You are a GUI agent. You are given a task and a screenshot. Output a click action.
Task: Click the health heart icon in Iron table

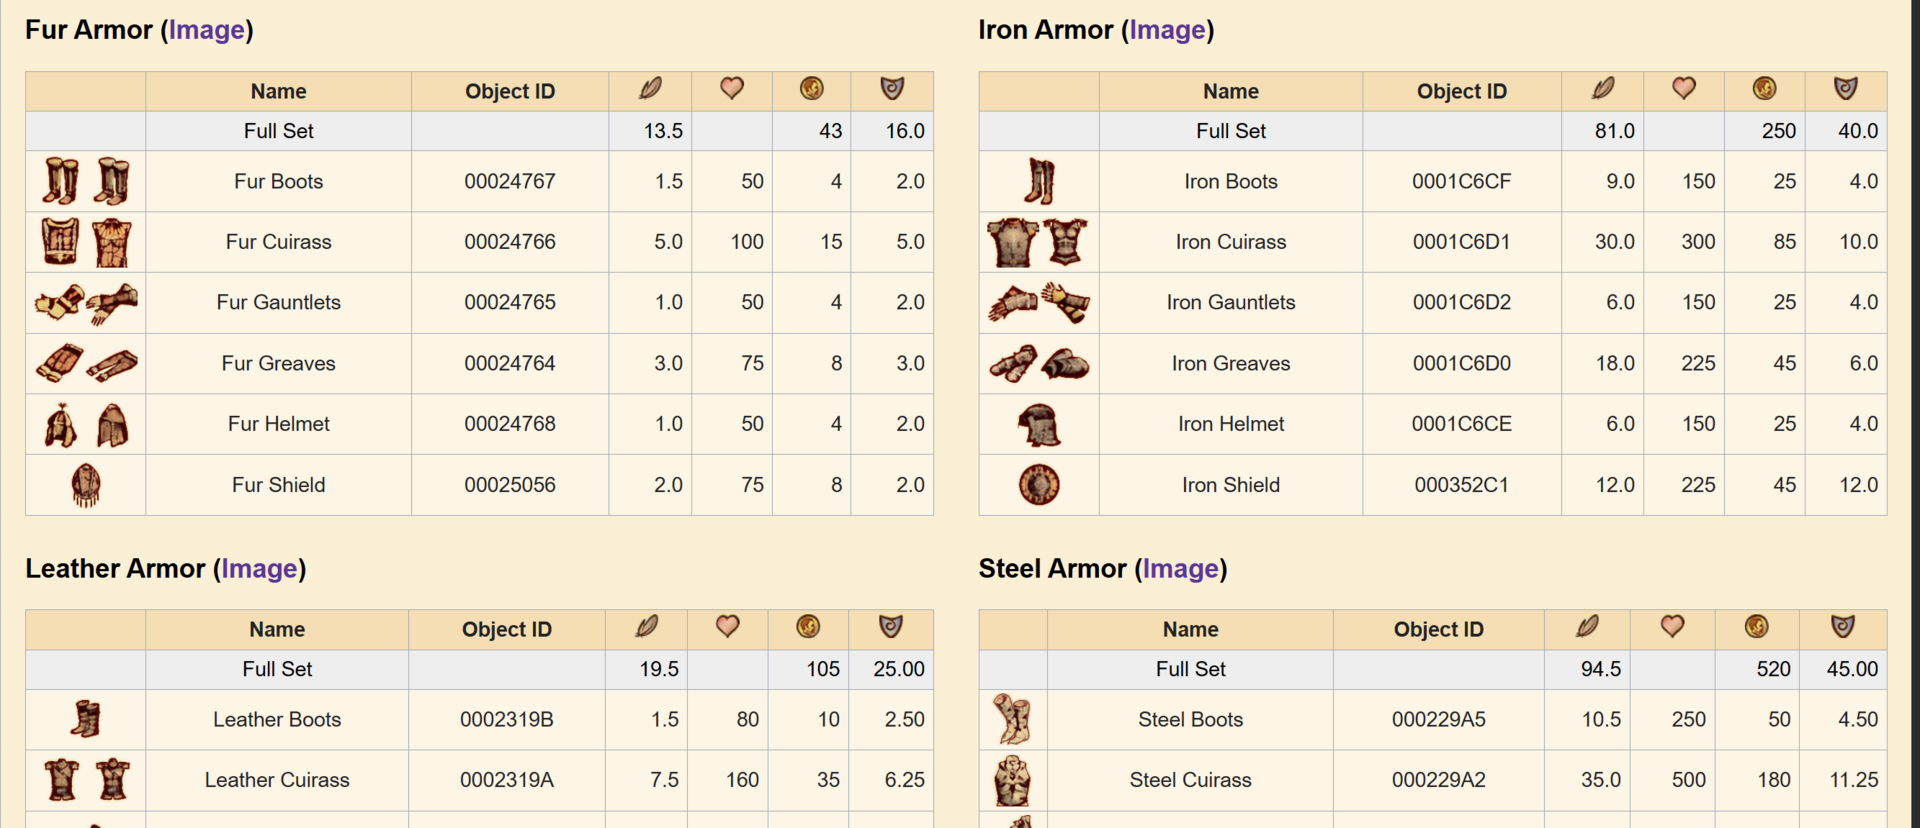coord(1684,89)
